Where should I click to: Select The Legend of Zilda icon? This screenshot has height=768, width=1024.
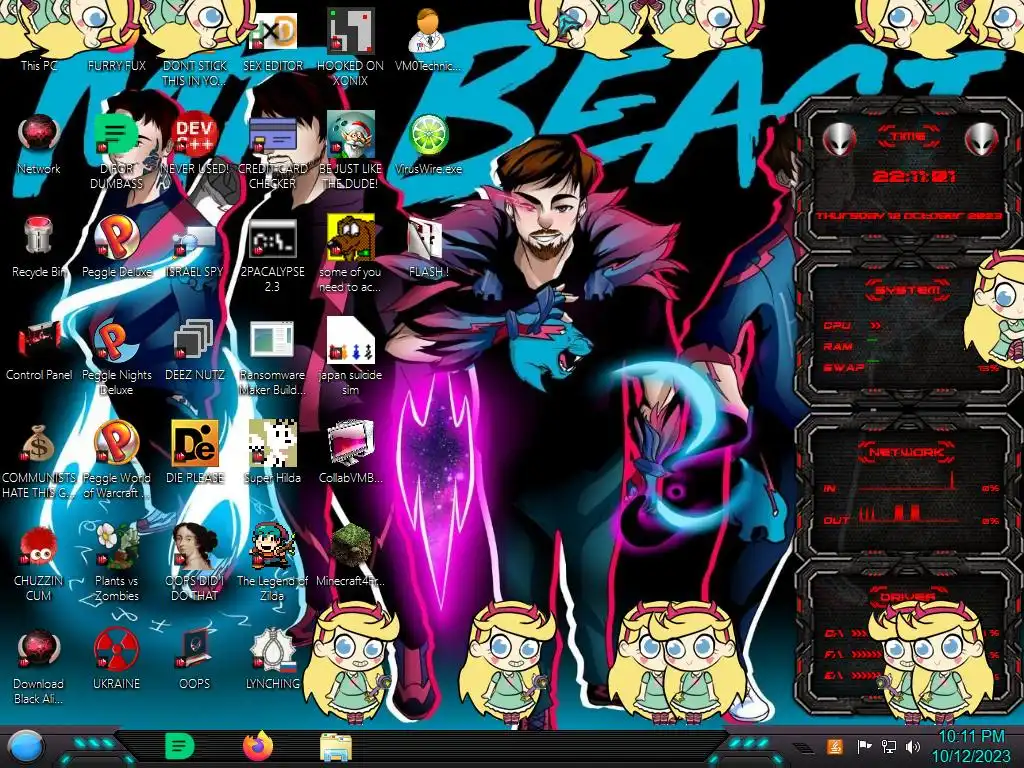tap(272, 563)
